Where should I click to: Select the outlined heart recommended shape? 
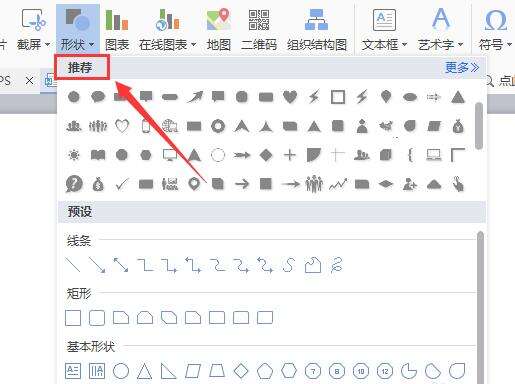click(122, 126)
